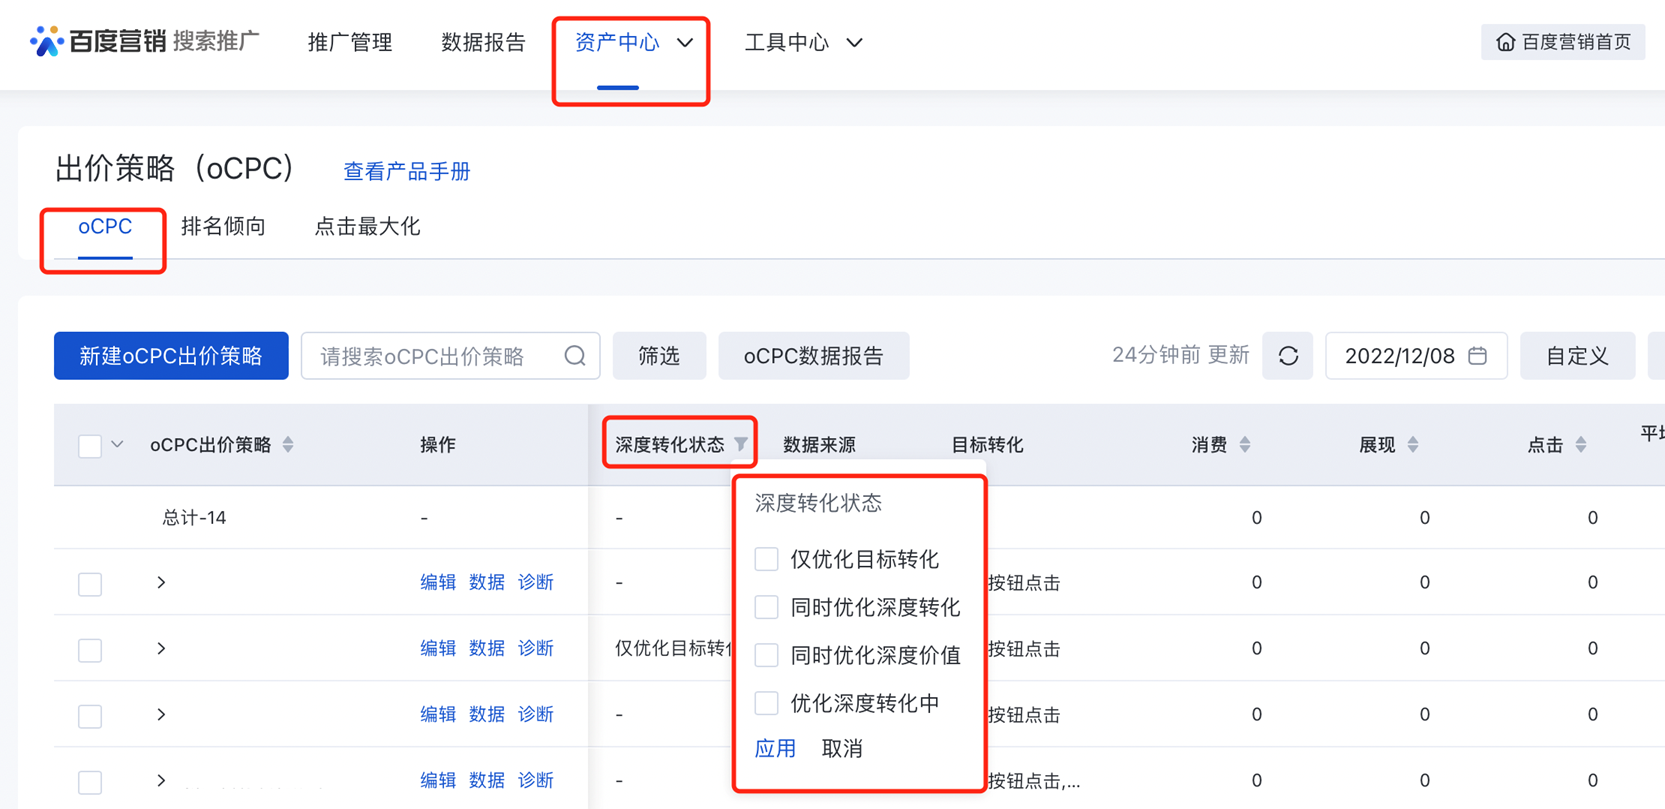Check 同时优化深度价值 option

(x=767, y=655)
